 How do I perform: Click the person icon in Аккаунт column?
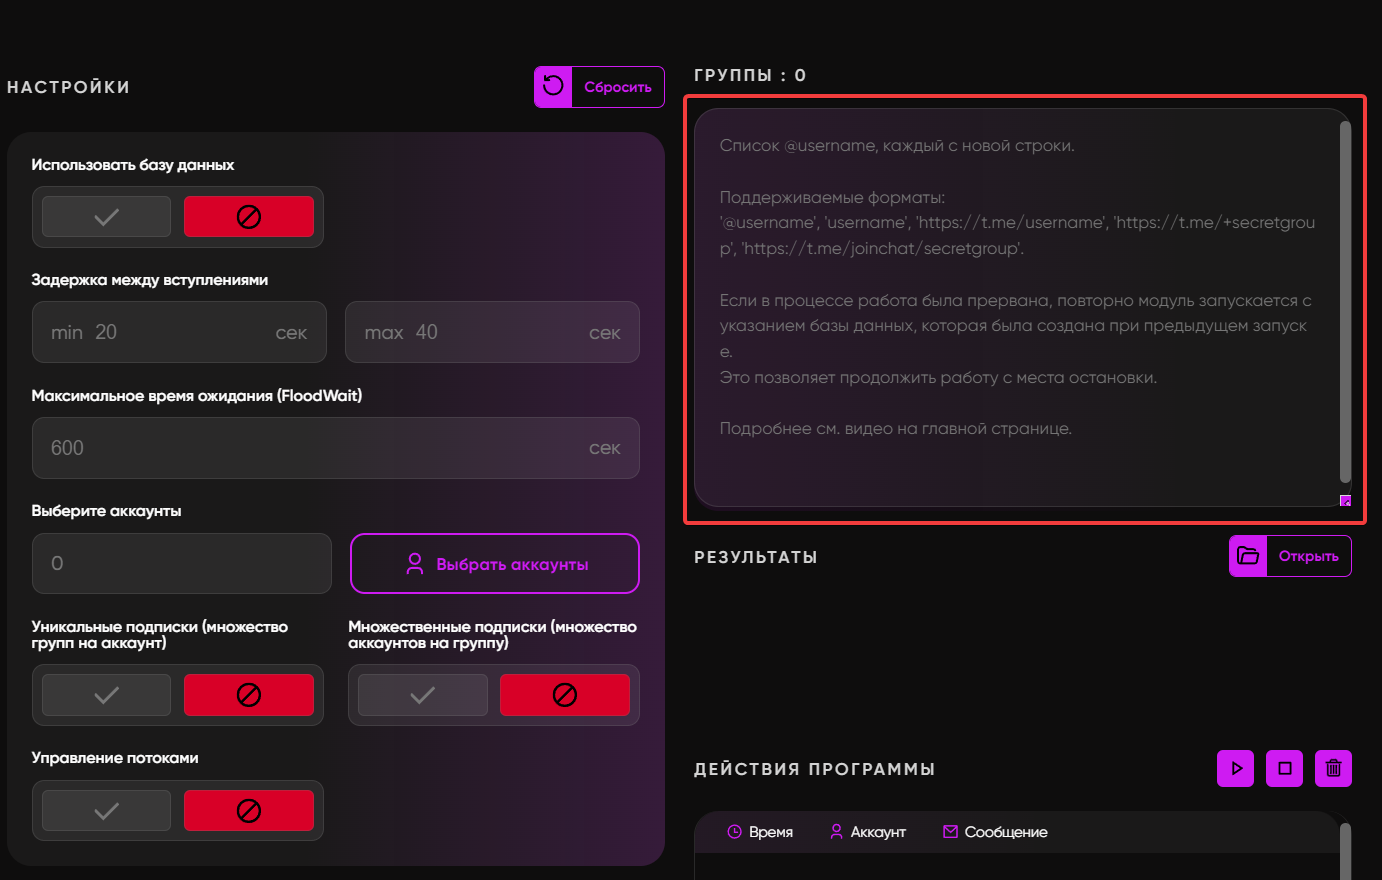click(x=836, y=832)
